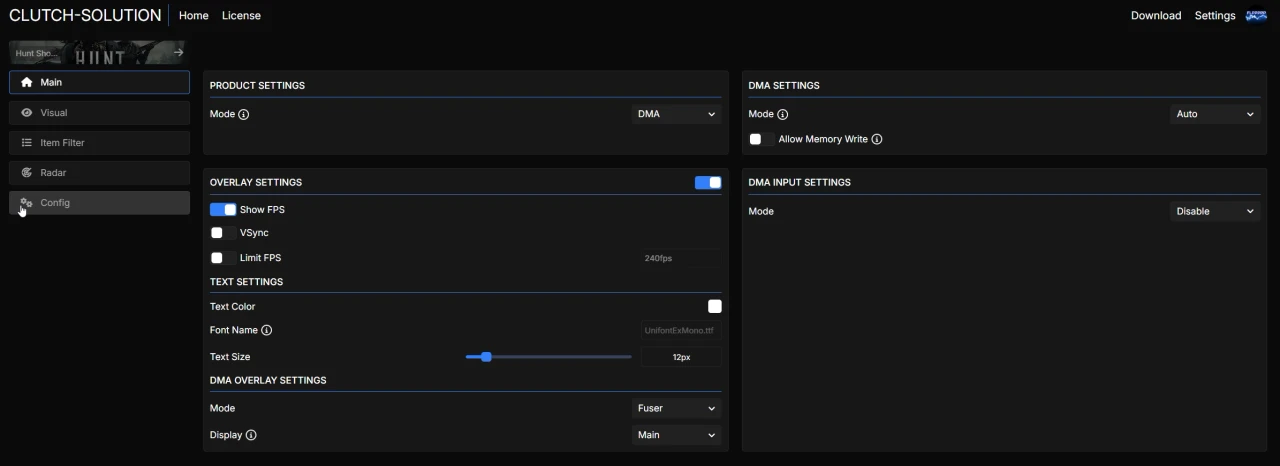Click the TEXT SETTINGS heading
Viewport: 1280px width, 466px height.
(x=246, y=282)
